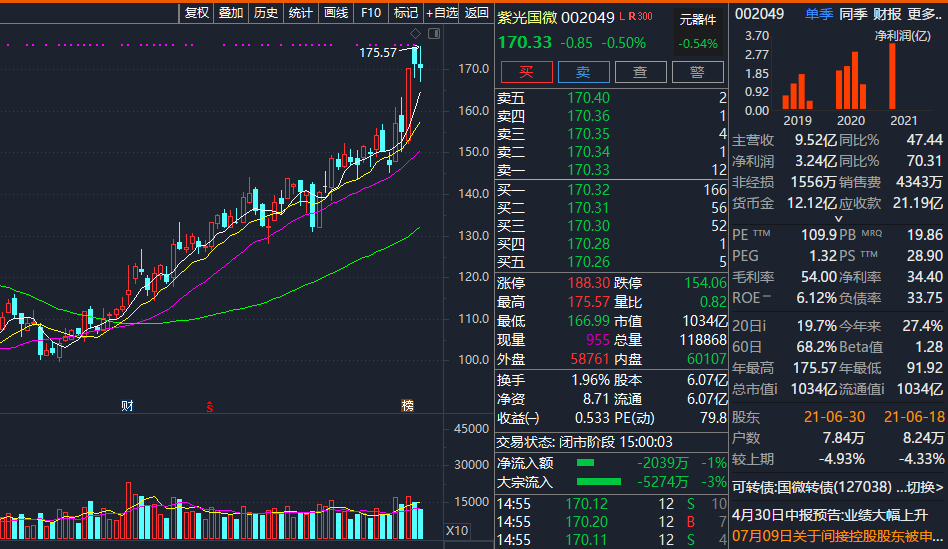Click the 002049 code in the right panel
Image resolution: width=948 pixels, height=549 pixels.
click(759, 14)
